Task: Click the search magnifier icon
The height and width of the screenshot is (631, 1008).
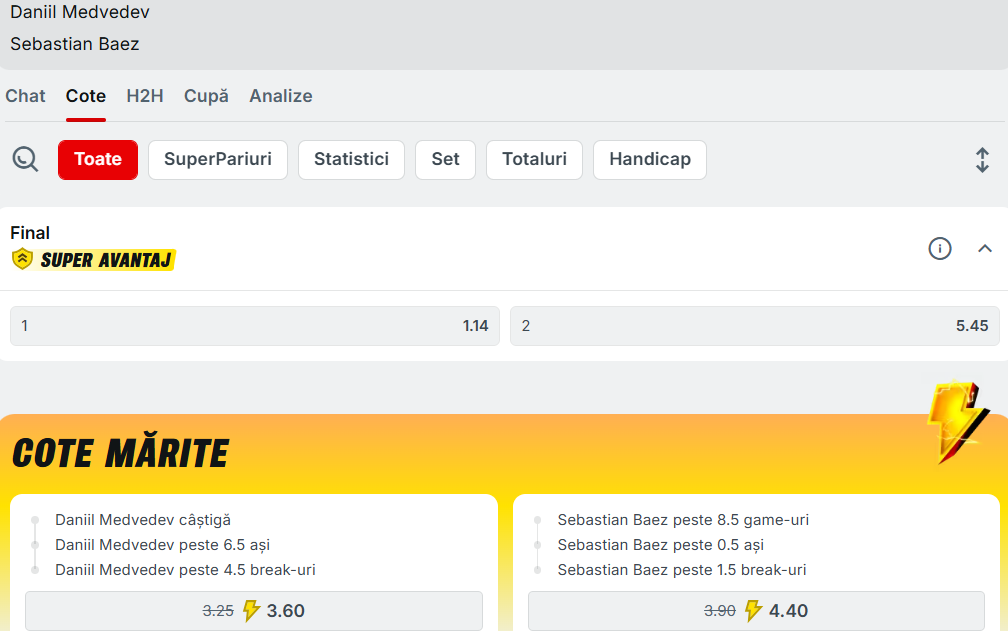Action: [x=25, y=159]
